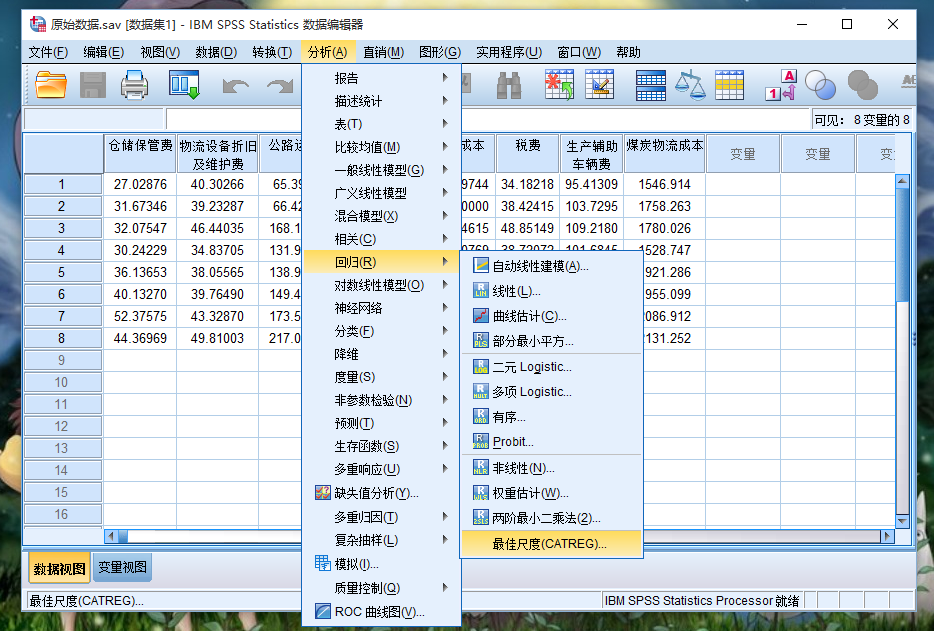Screen dimensions: 934x631
Task: Click the icon beside ROC 曲线图(V)...
Action: [x=323, y=611]
